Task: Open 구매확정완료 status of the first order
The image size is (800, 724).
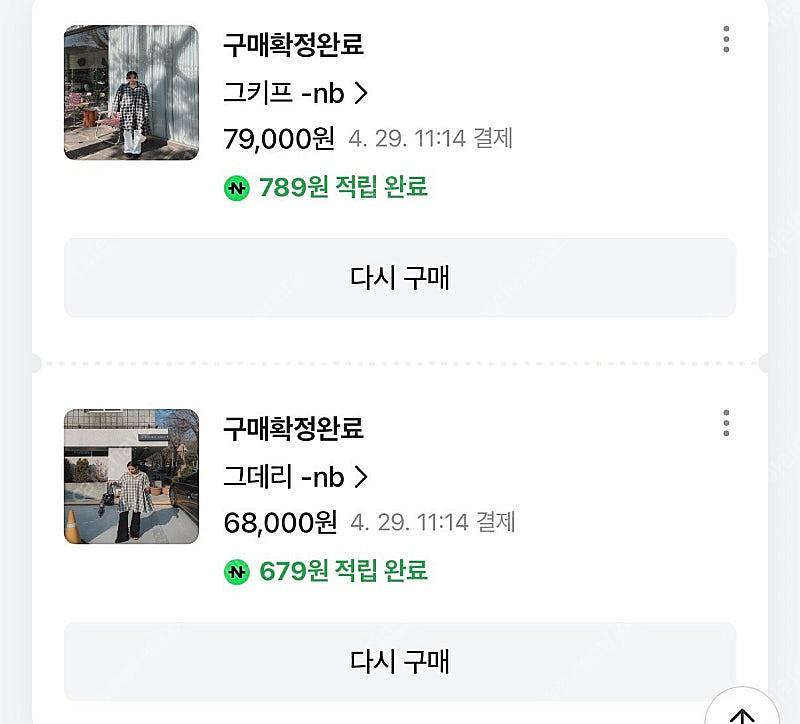Action: point(295,47)
